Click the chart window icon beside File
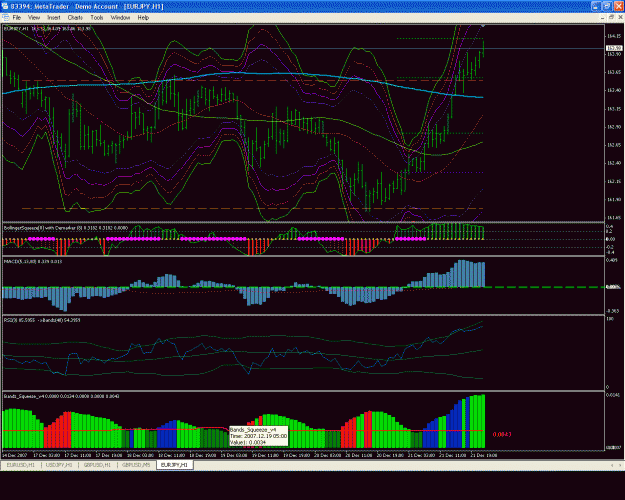625x500 pixels. click(5, 18)
